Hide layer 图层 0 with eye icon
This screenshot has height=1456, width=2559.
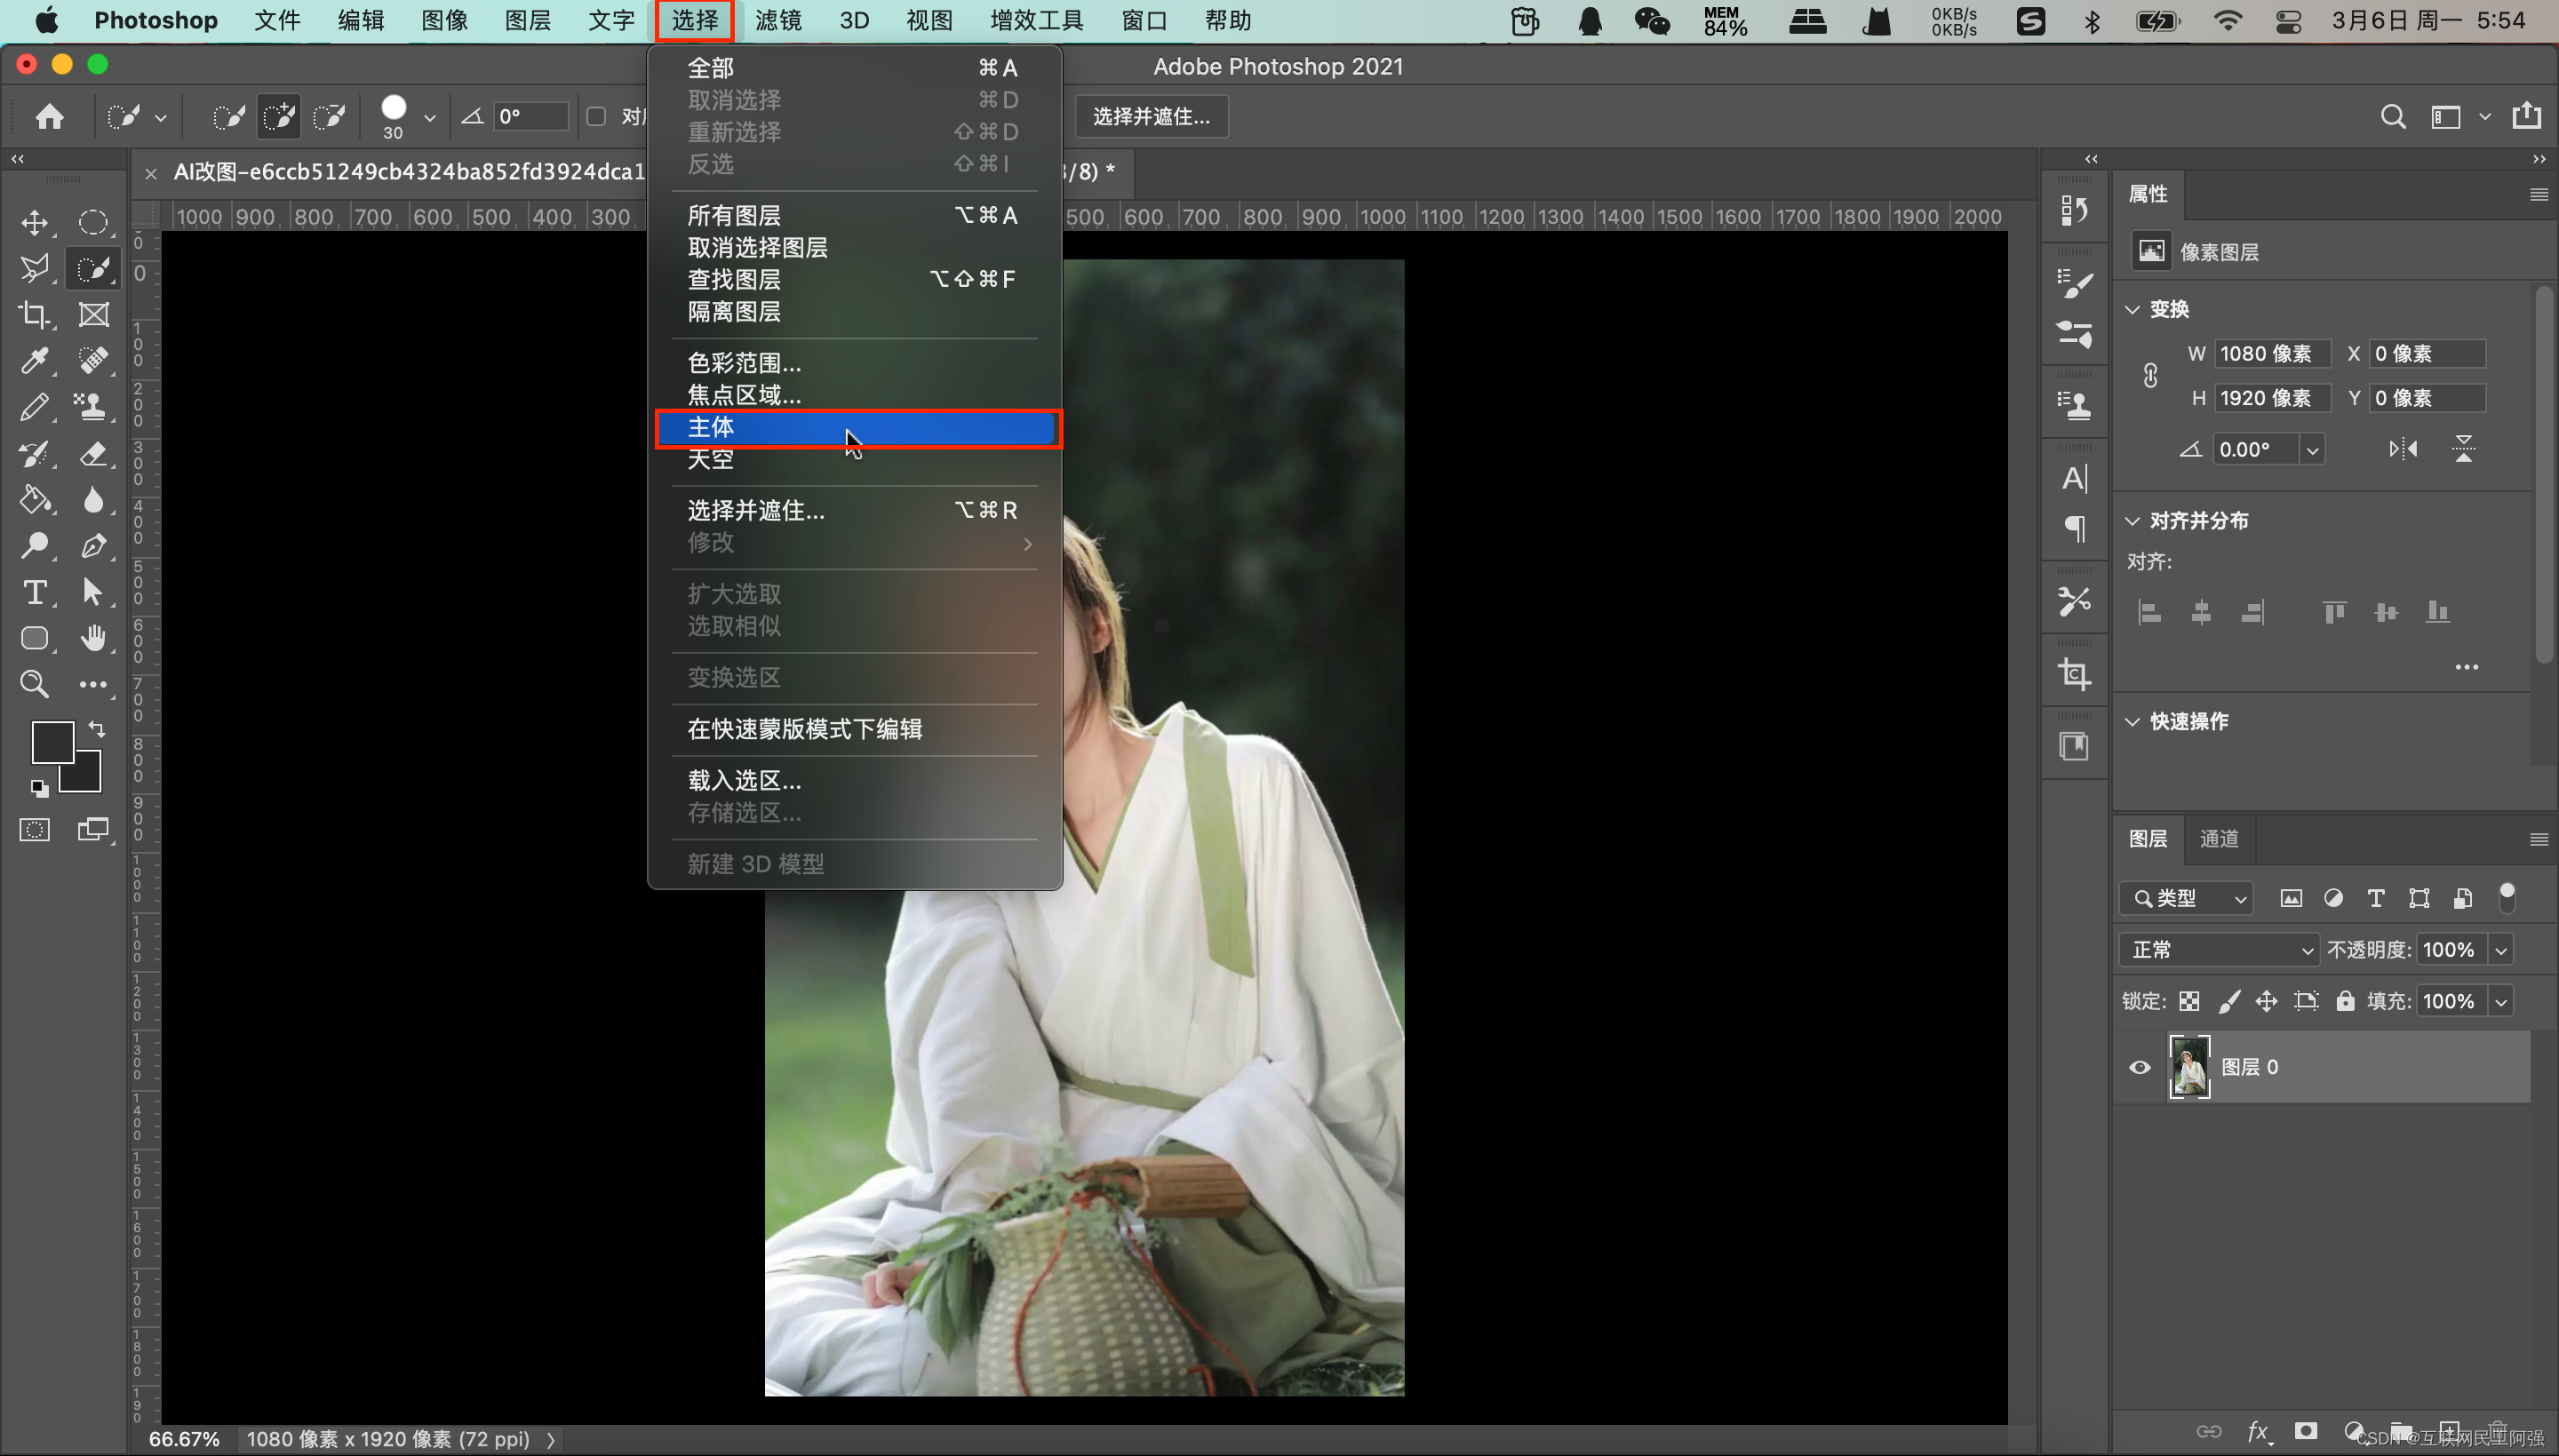[x=2139, y=1067]
